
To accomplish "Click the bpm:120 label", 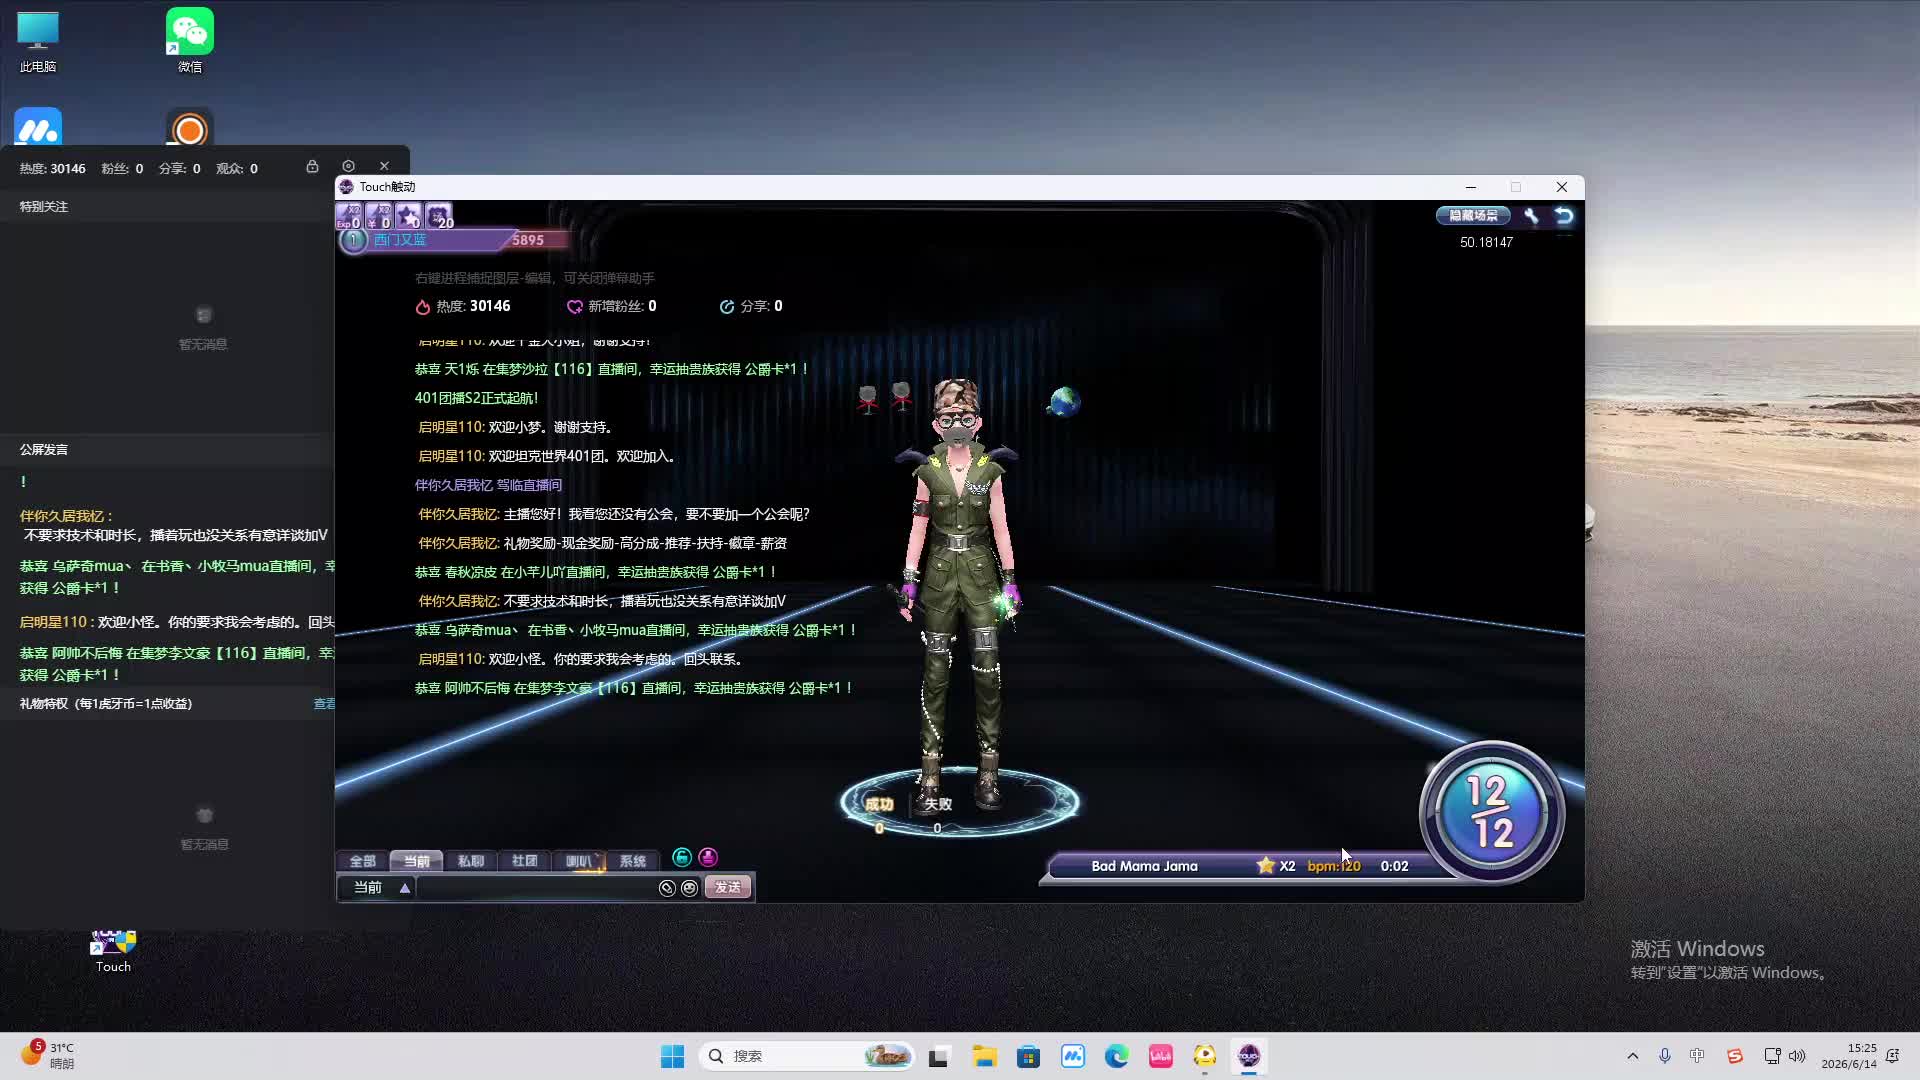I will [x=1334, y=866].
